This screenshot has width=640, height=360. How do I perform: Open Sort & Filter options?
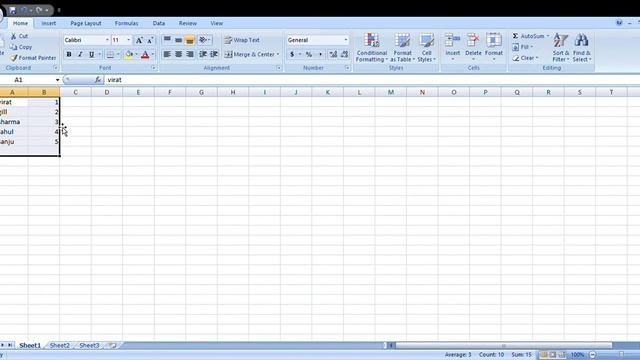(x=561, y=48)
